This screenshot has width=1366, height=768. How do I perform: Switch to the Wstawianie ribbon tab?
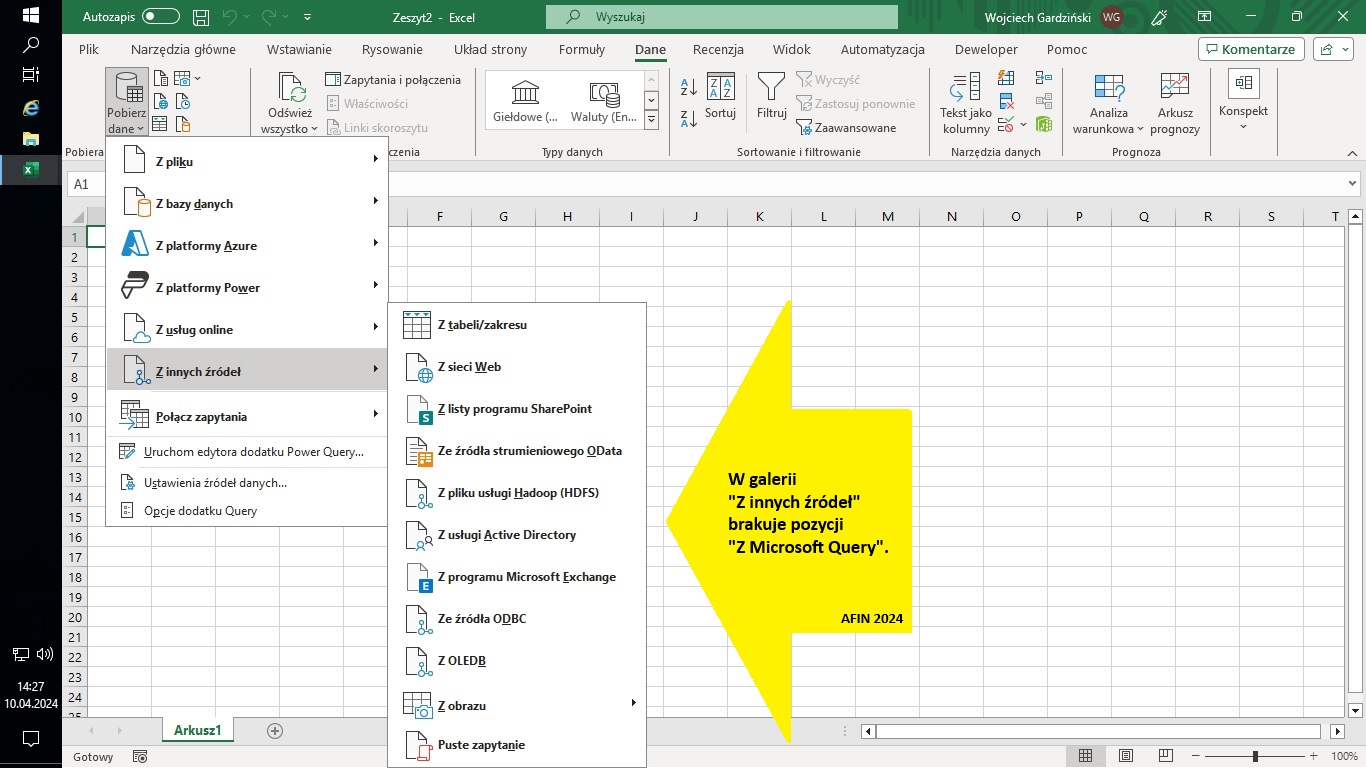coord(299,49)
